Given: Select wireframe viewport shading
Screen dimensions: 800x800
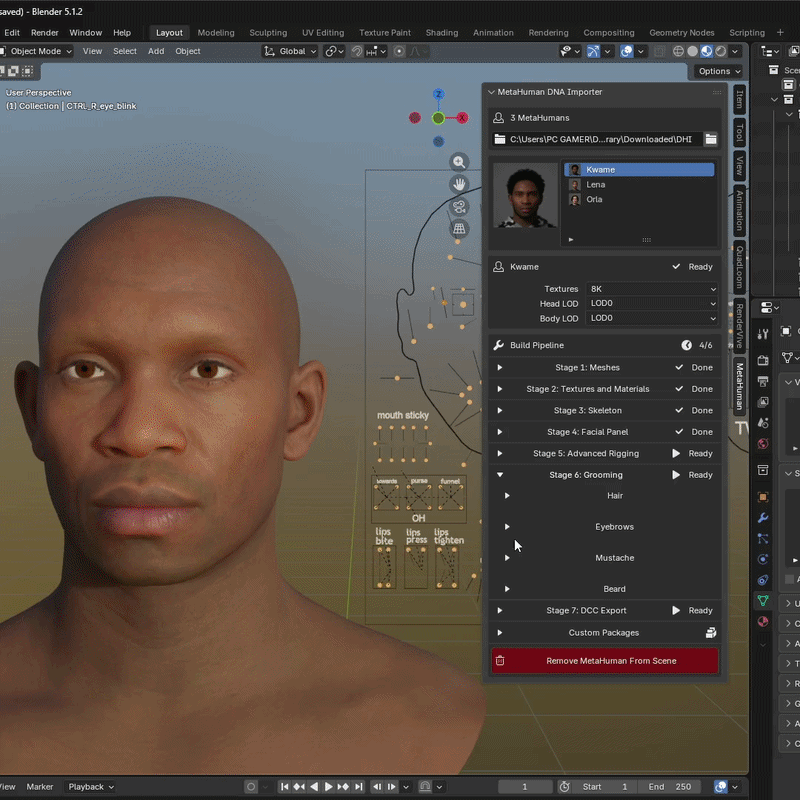Looking at the screenshot, I should pos(678,51).
